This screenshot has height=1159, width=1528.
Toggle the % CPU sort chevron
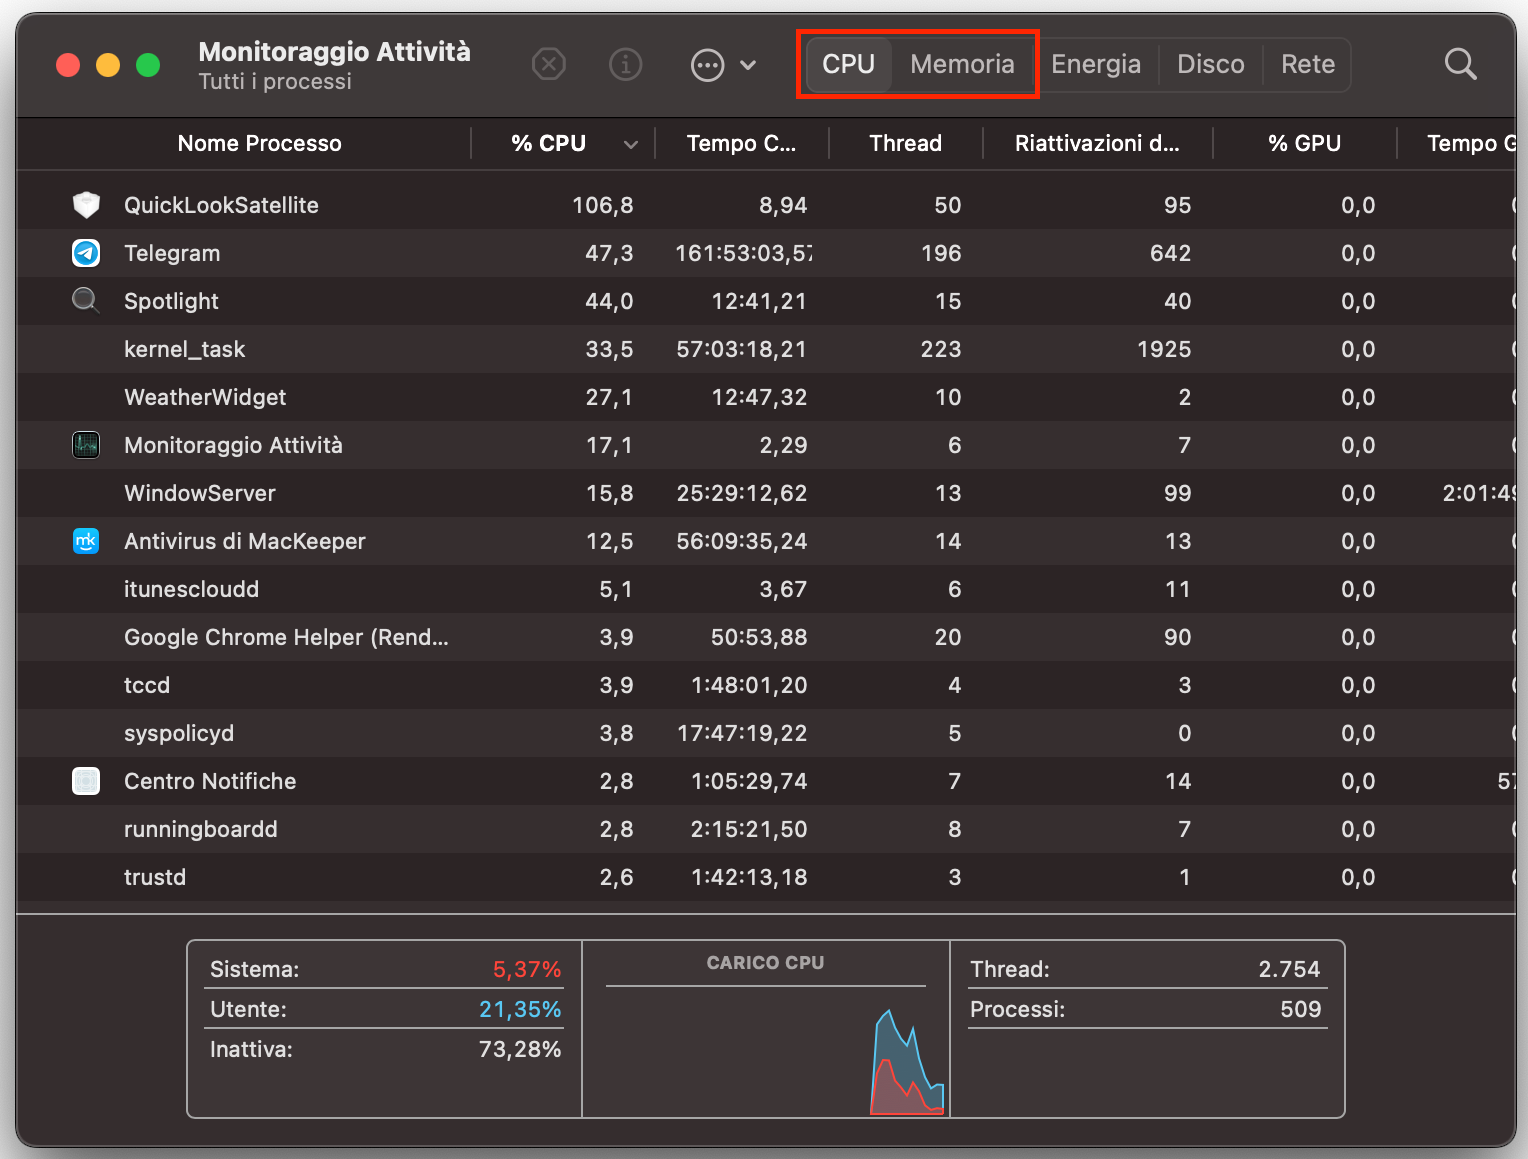tap(631, 143)
